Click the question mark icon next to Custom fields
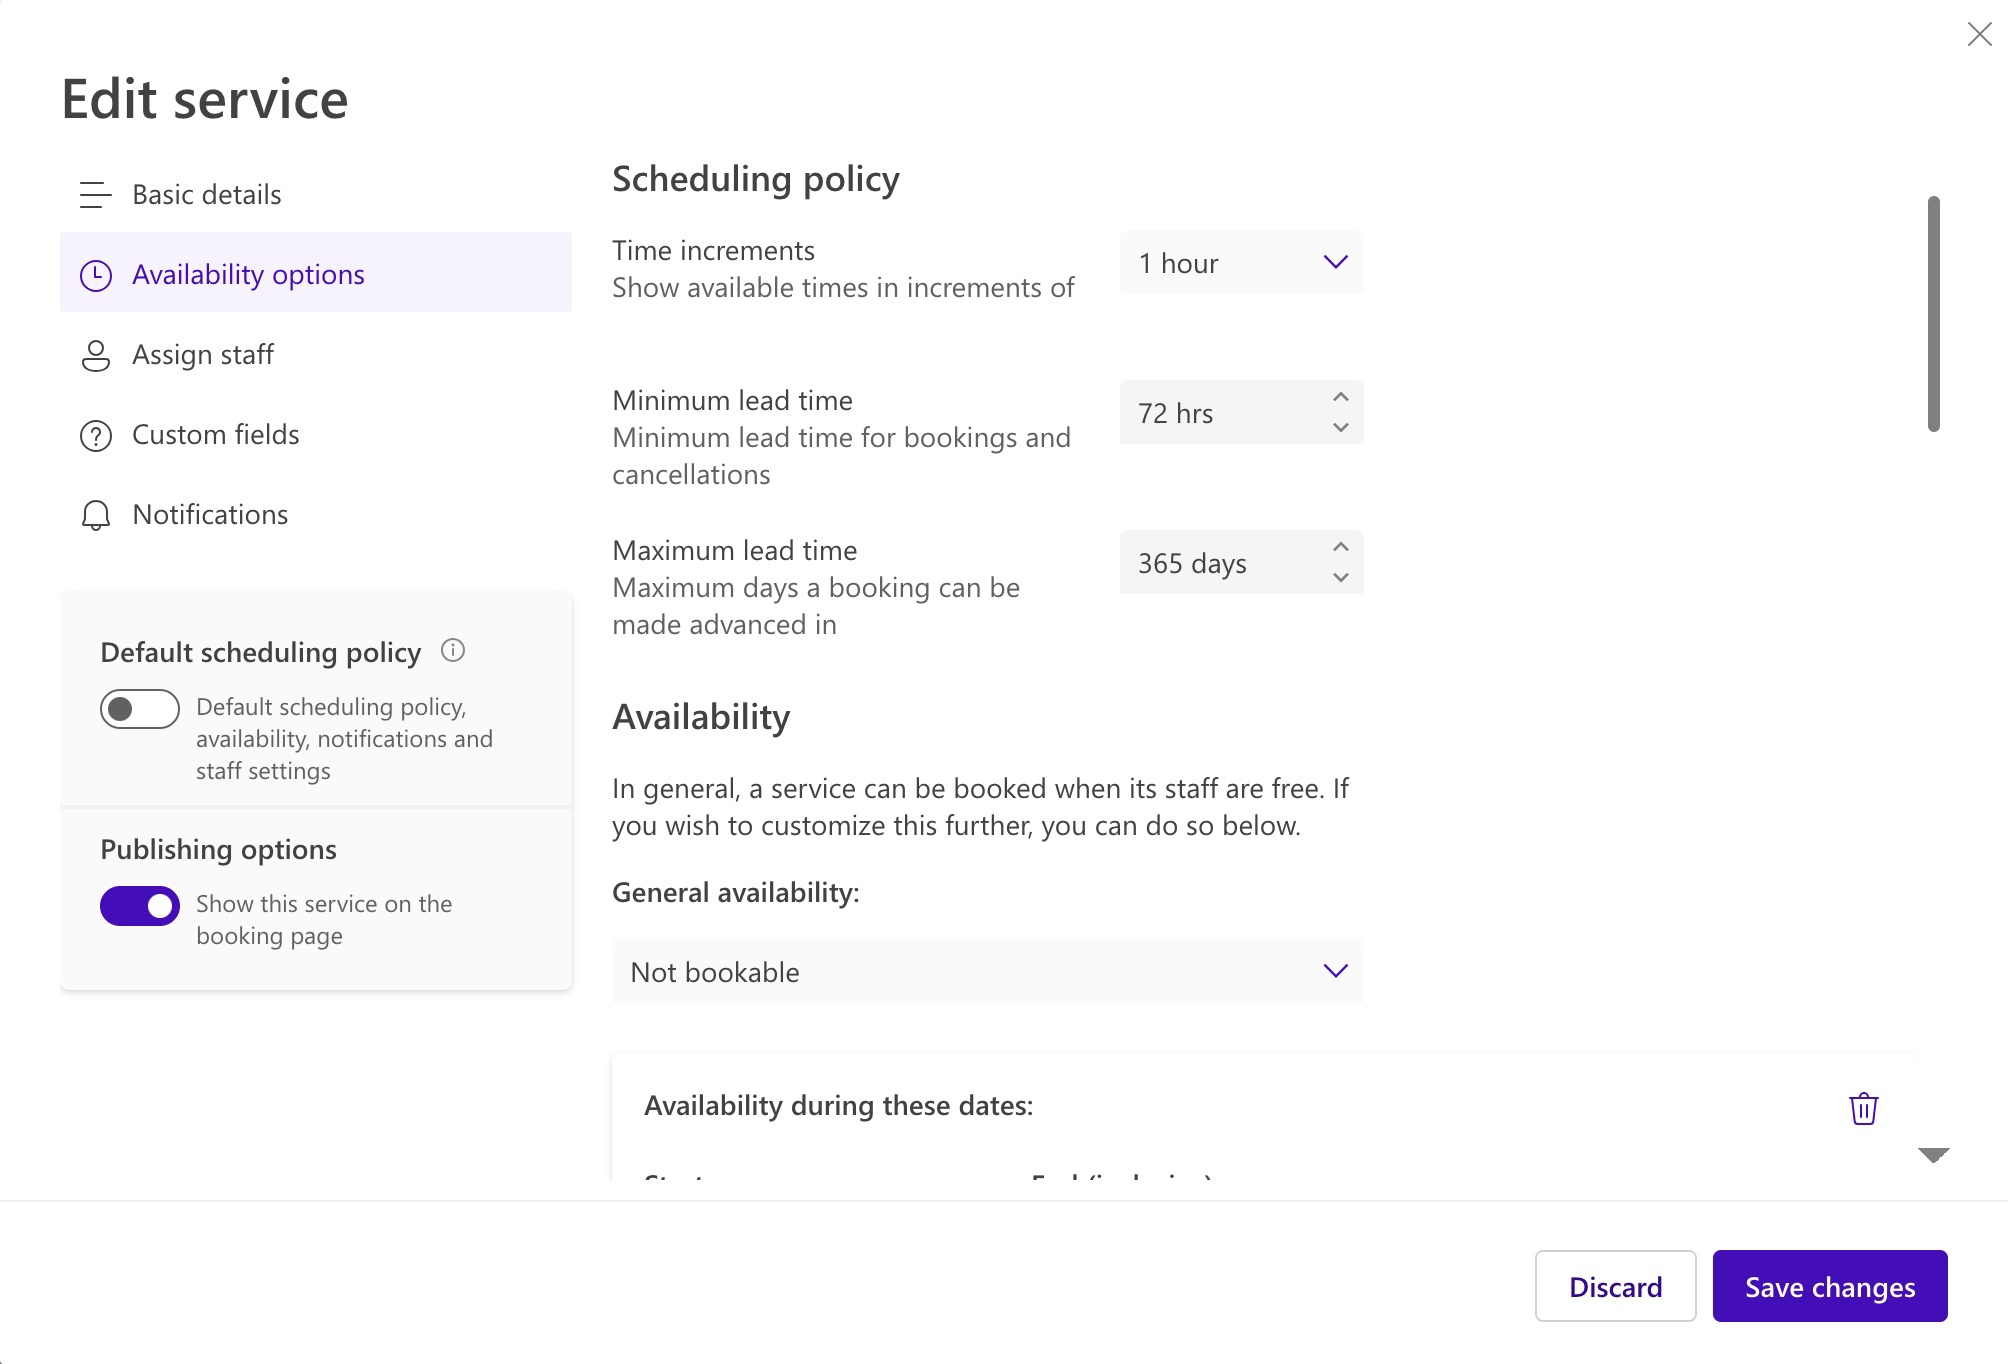The height and width of the screenshot is (1364, 2008). click(96, 434)
